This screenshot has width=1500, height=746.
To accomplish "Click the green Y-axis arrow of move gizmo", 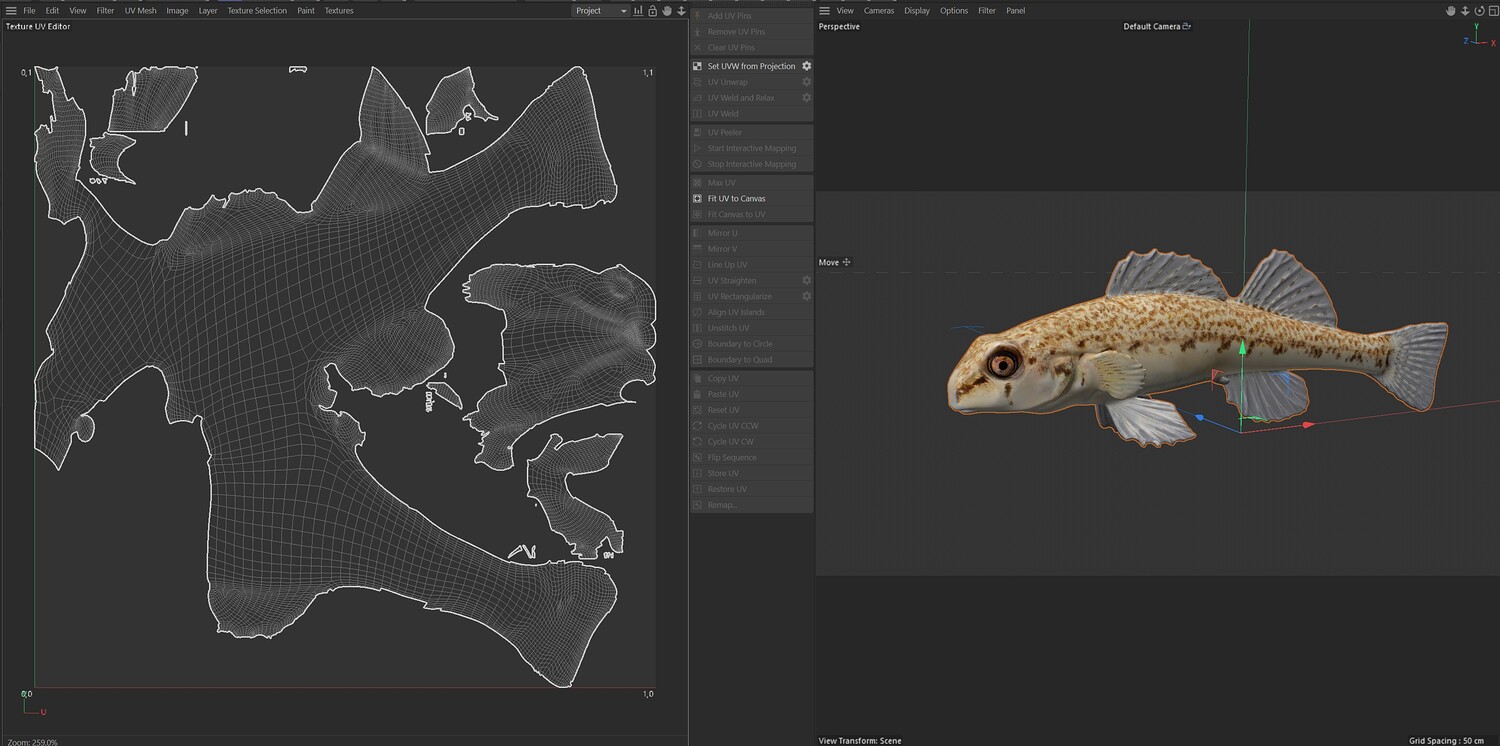I will [1242, 348].
